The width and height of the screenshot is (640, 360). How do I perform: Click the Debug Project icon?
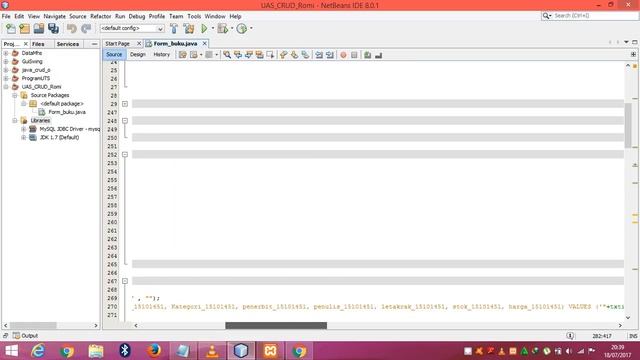point(222,28)
